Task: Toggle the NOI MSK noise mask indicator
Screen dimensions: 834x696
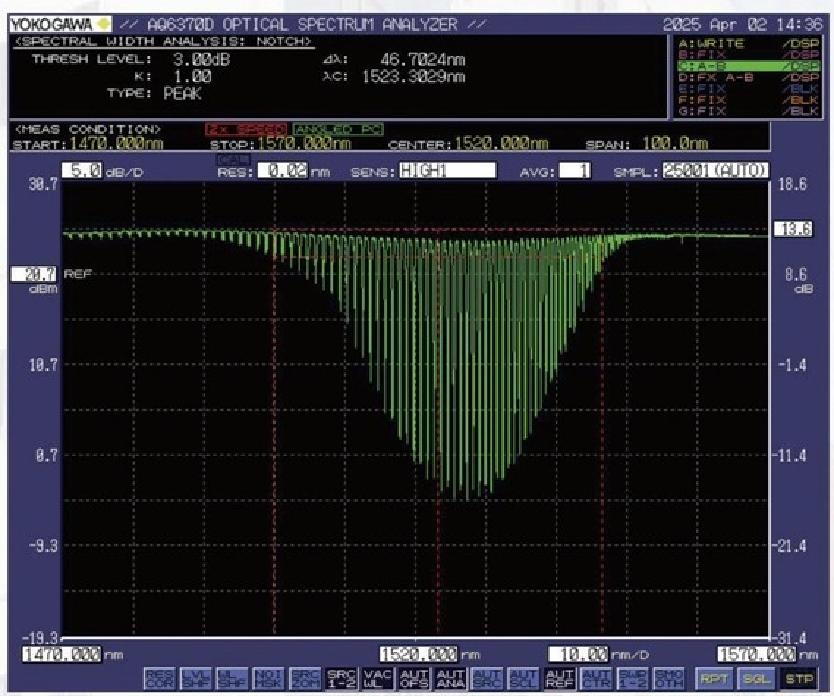Action: click(x=268, y=679)
